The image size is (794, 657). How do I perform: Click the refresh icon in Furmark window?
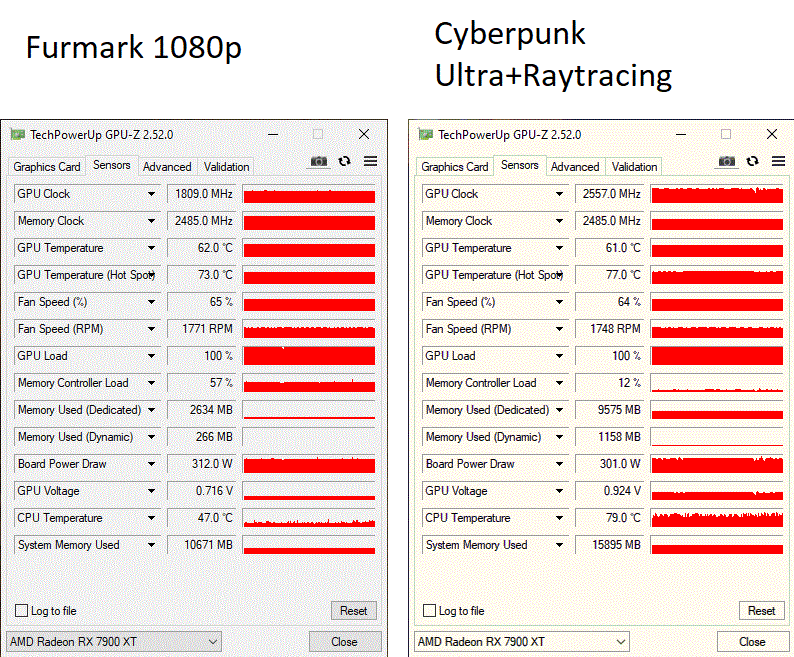(x=344, y=161)
